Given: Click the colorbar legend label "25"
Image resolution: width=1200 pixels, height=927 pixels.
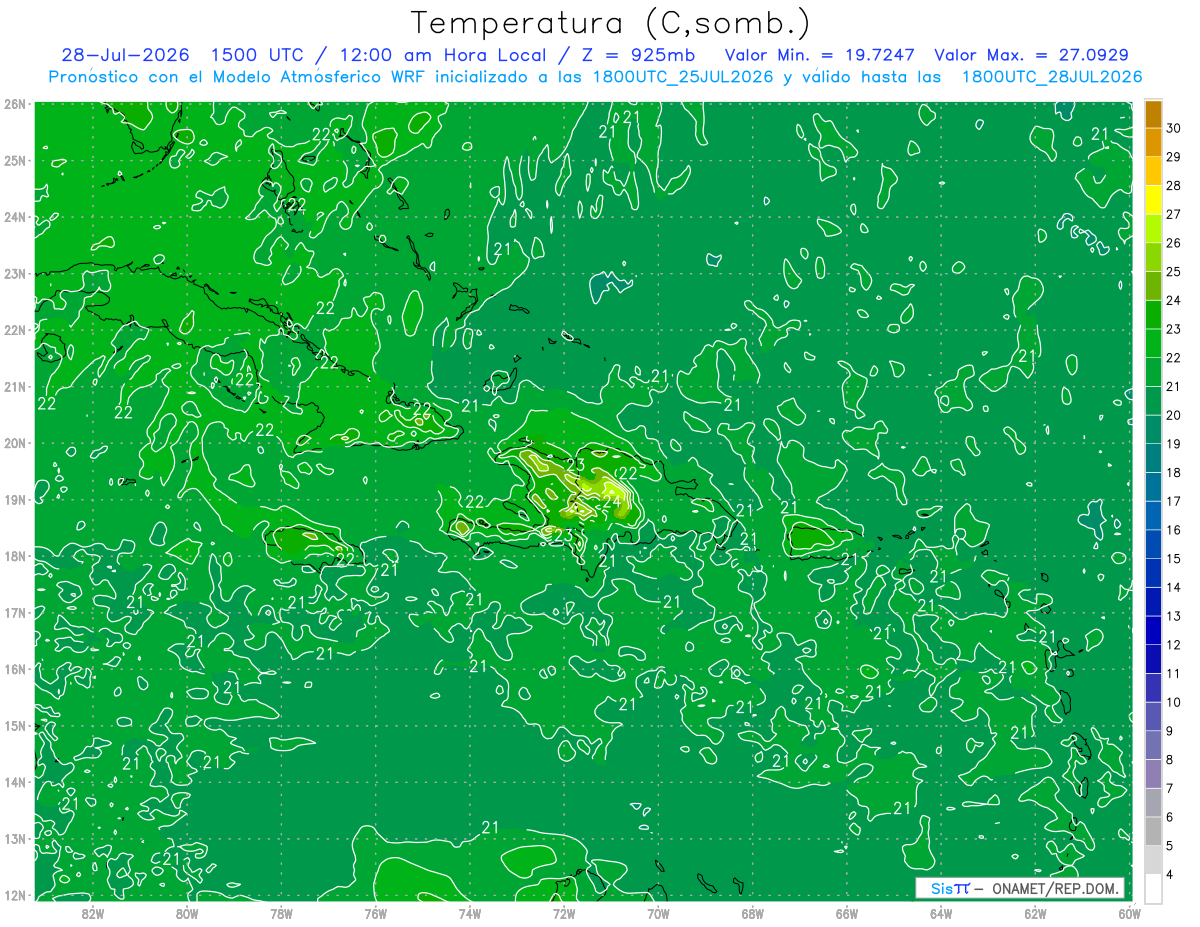Looking at the screenshot, I should 1173,272.
